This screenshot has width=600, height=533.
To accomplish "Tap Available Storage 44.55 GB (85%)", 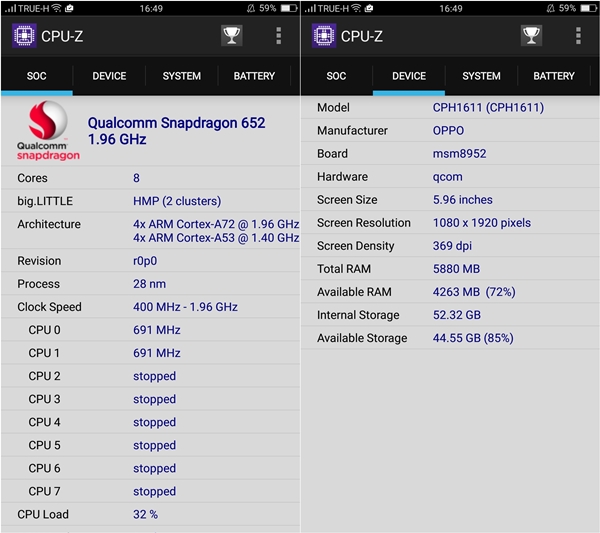I will (x=473, y=338).
